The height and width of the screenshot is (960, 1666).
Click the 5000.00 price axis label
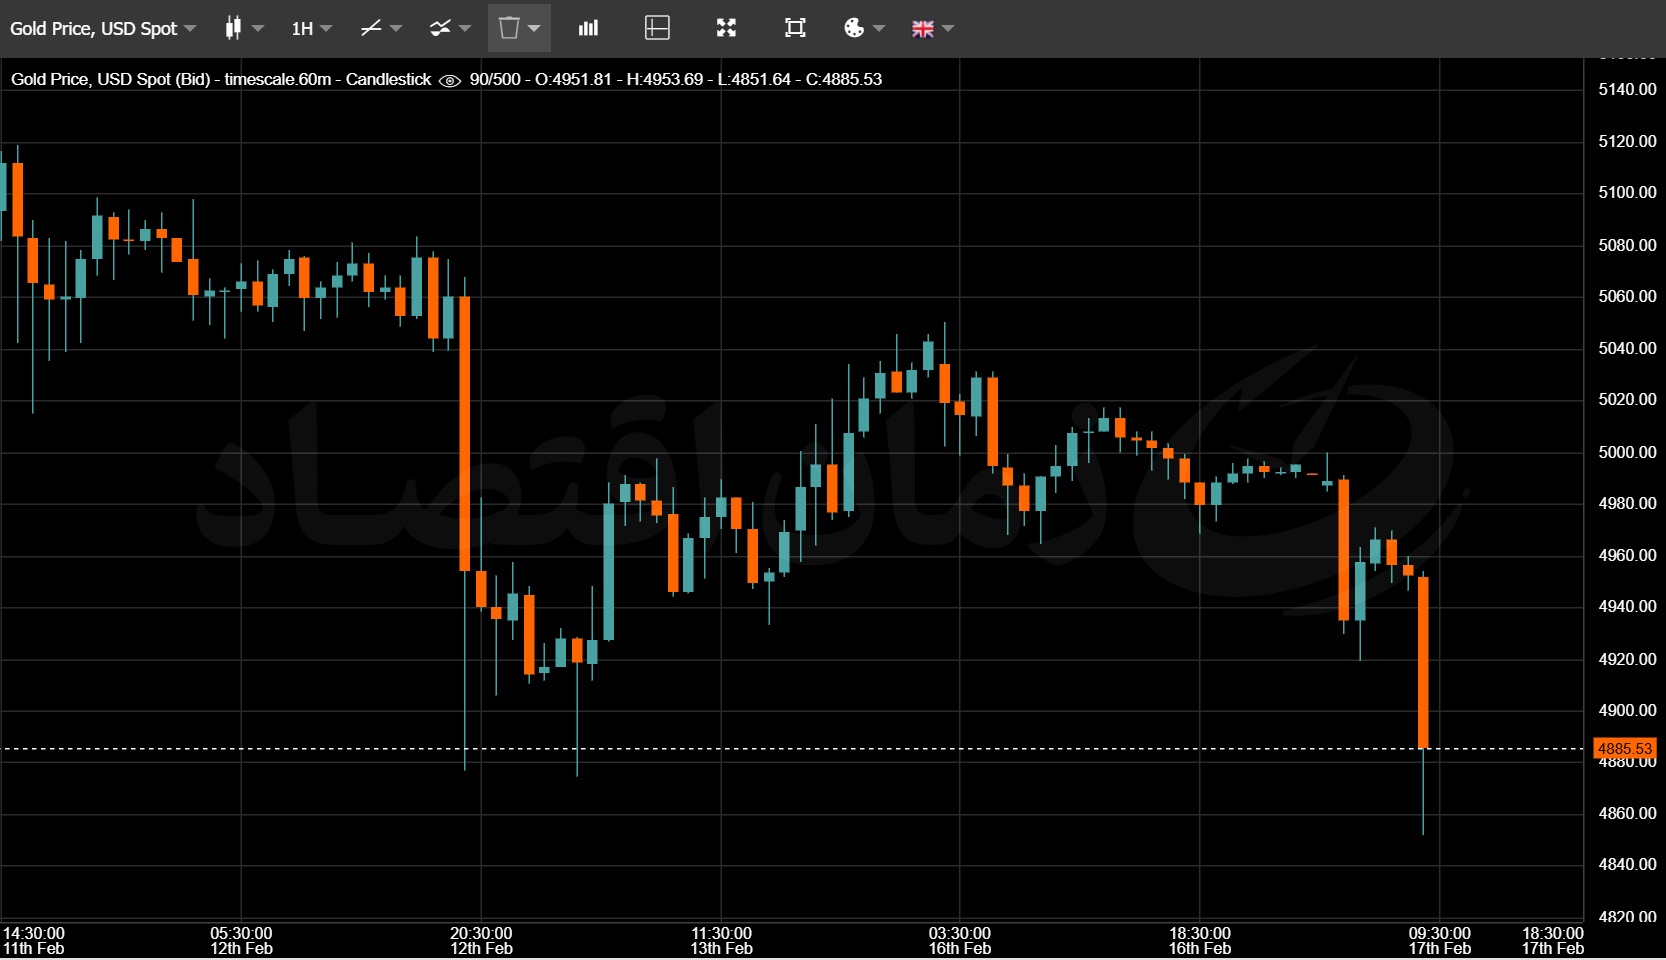click(1627, 452)
